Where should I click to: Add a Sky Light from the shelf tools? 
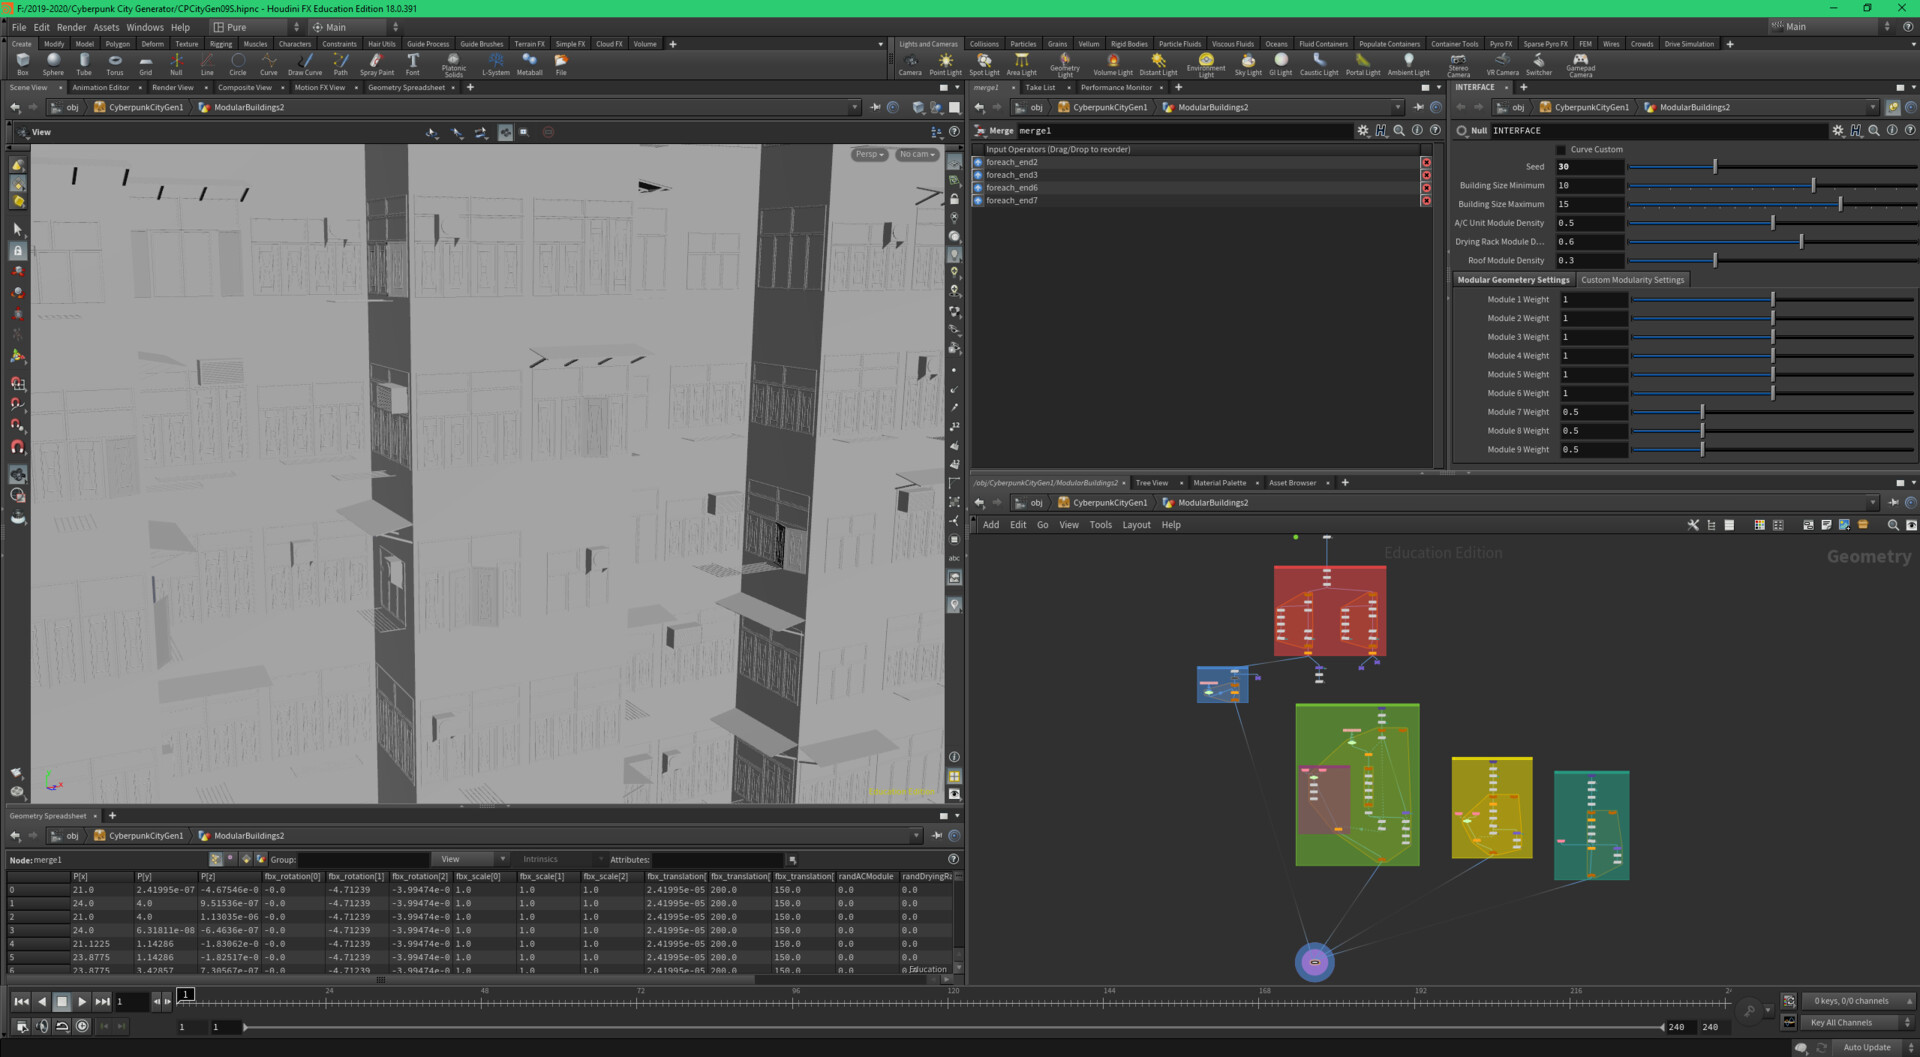(x=1248, y=63)
